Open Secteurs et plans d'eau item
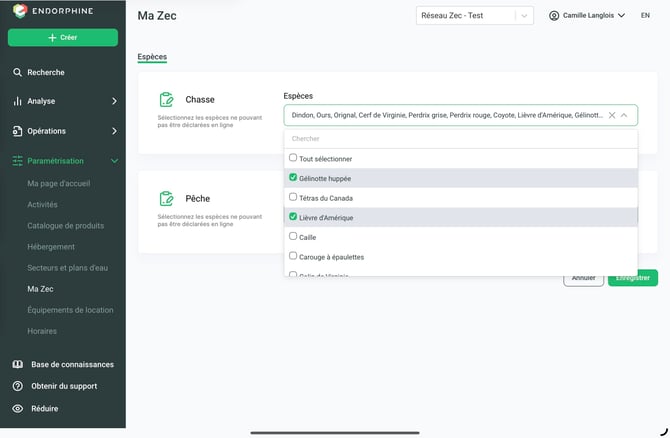The width and height of the screenshot is (670, 438). coord(68,268)
